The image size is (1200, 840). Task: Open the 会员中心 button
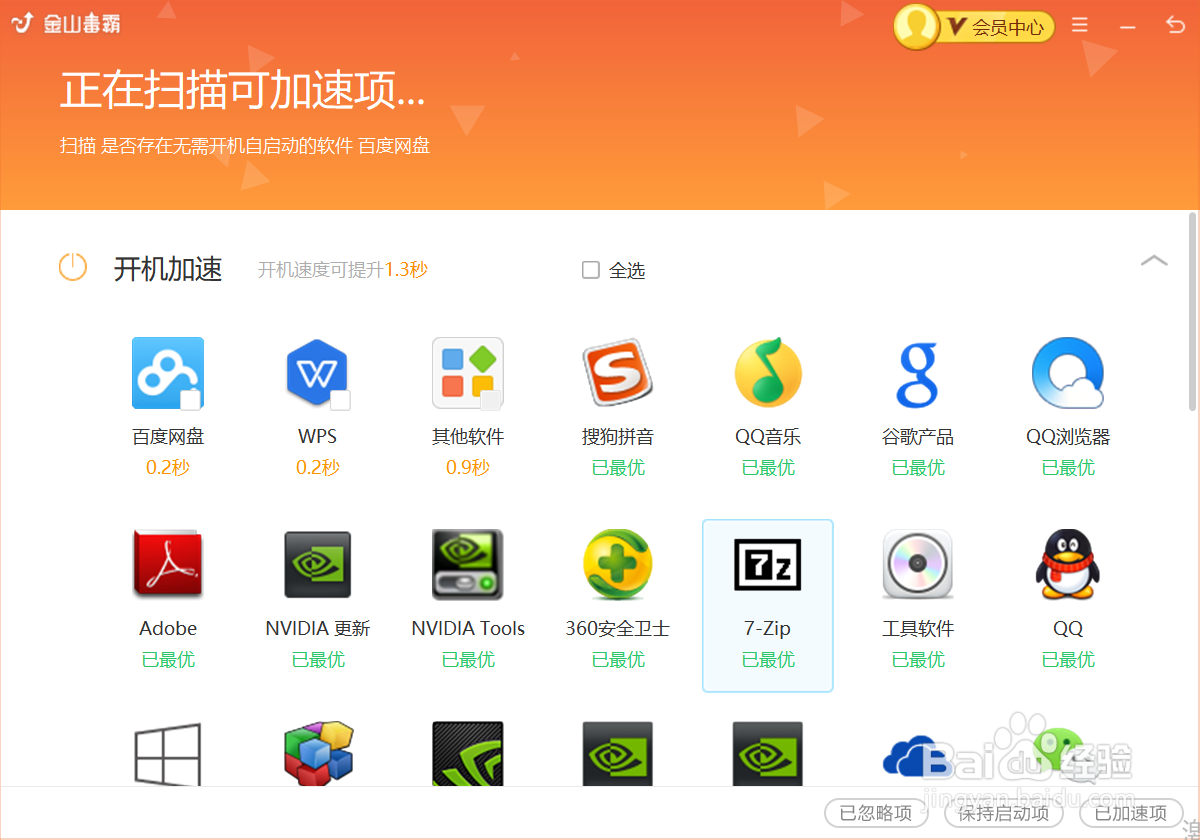996,27
